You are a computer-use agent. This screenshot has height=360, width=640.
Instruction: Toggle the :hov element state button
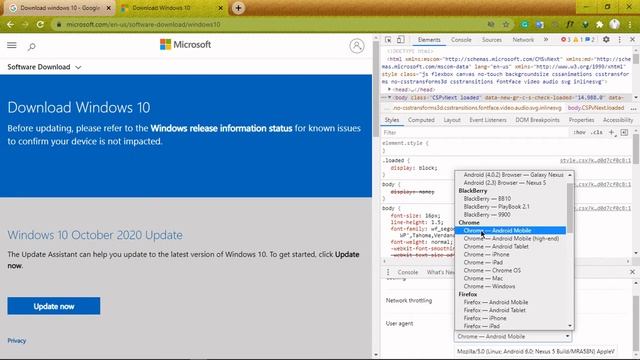[x=579, y=132]
